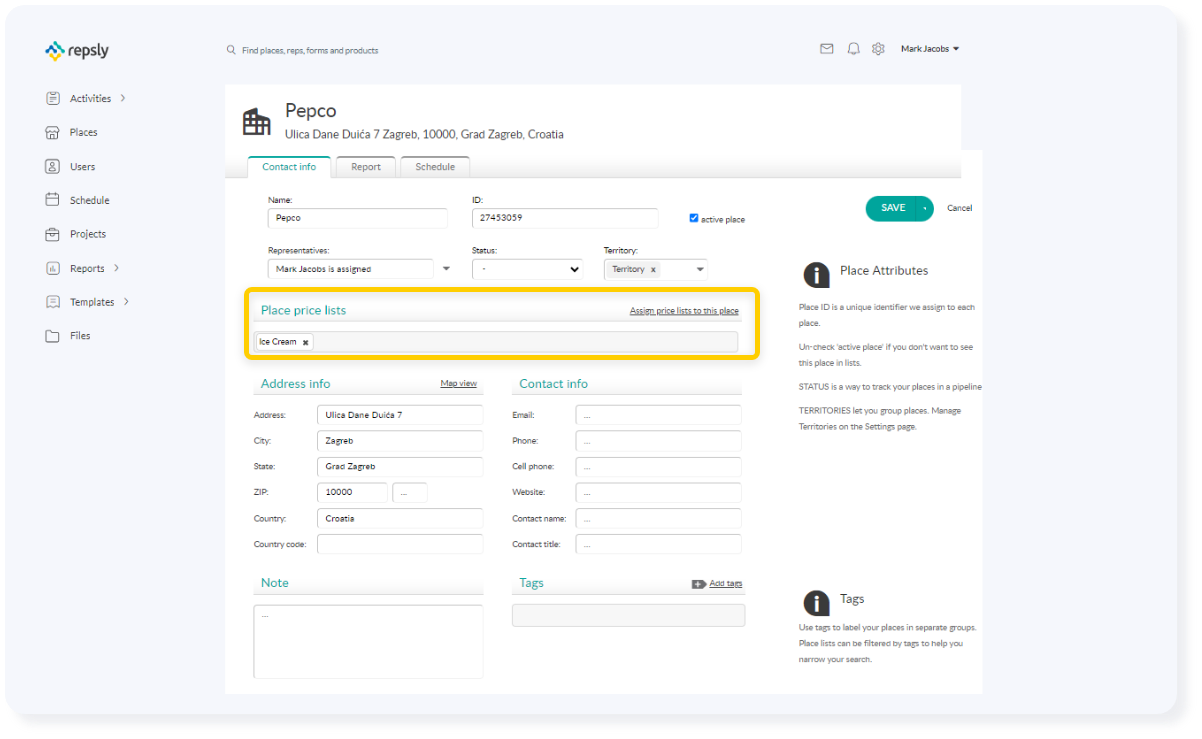The width and height of the screenshot is (1202, 739).
Task: Open Users in the sidebar menu
Action: (83, 167)
